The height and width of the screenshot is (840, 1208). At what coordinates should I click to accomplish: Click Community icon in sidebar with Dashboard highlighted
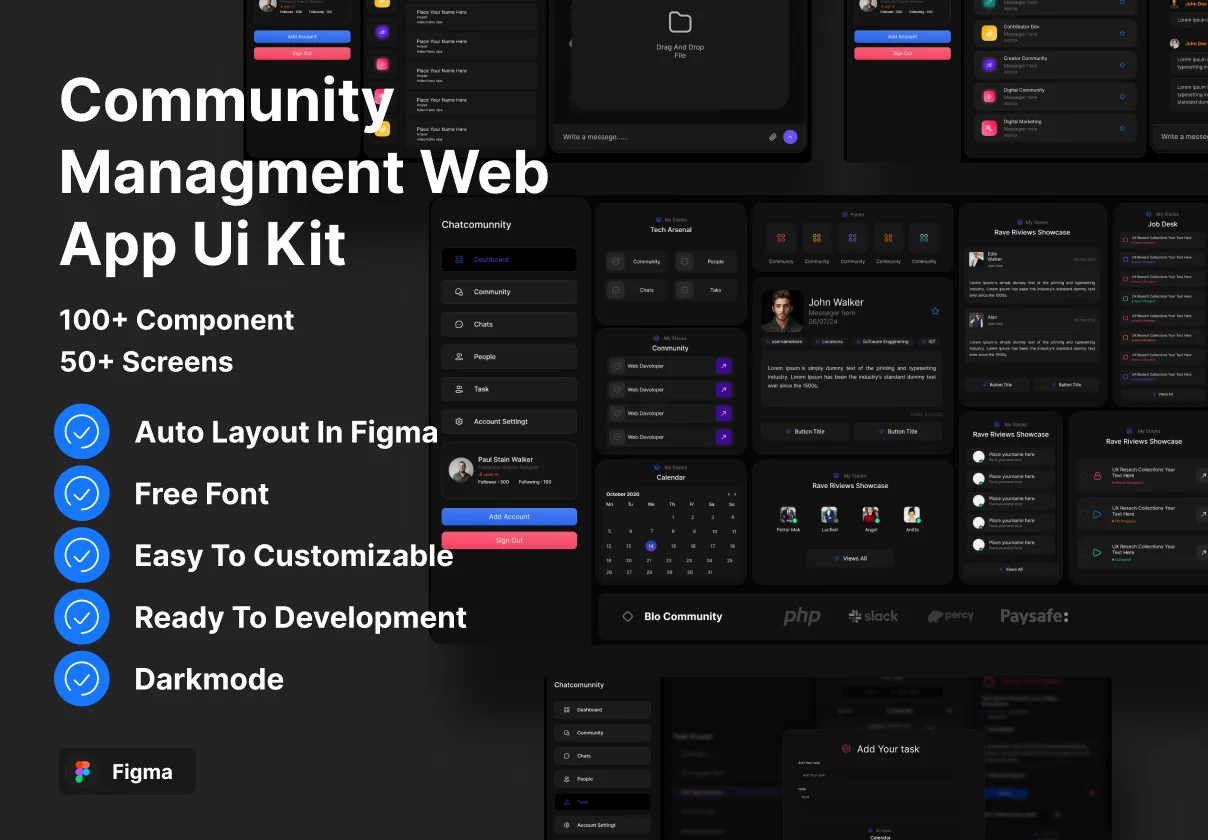tap(459, 292)
